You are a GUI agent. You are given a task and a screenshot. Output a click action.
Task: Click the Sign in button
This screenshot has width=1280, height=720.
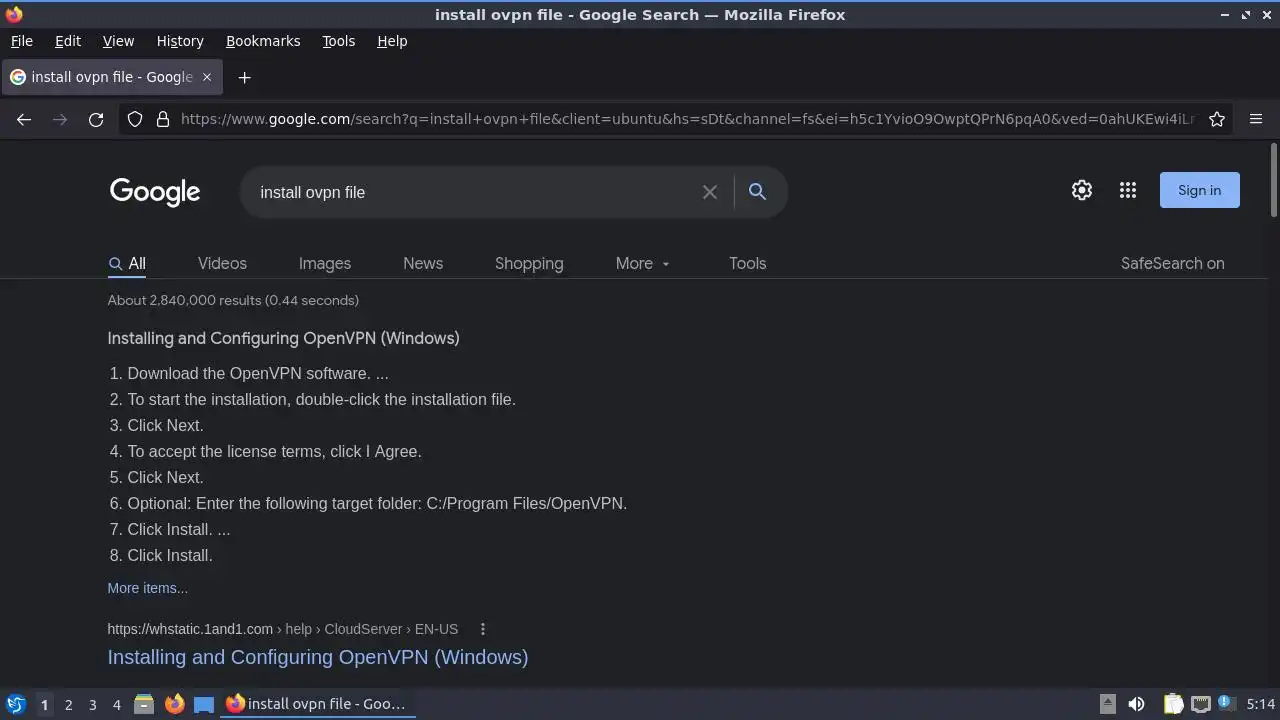coord(1199,190)
